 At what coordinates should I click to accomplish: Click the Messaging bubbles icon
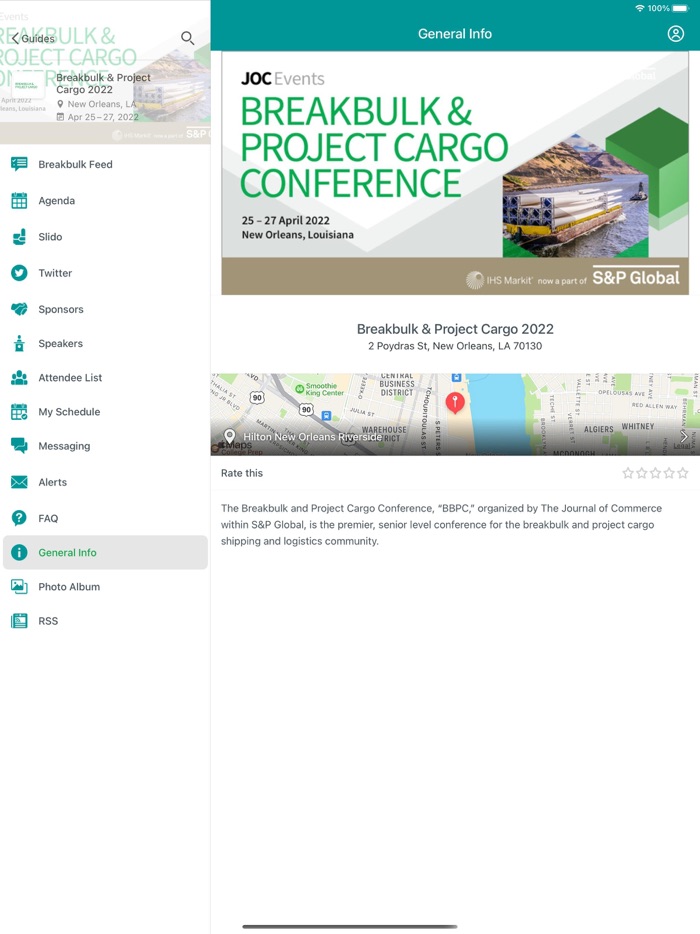coord(19,446)
